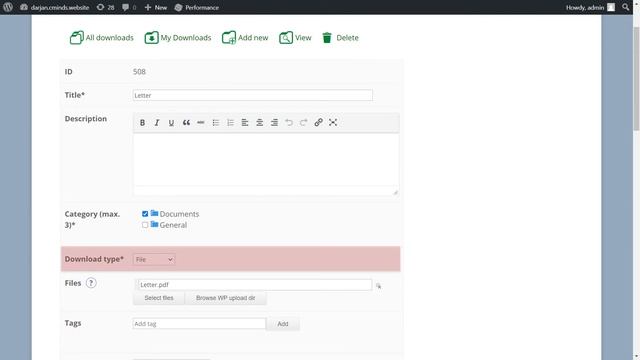View the download page
The width and height of the screenshot is (640, 360).
pyautogui.click(x=295, y=38)
